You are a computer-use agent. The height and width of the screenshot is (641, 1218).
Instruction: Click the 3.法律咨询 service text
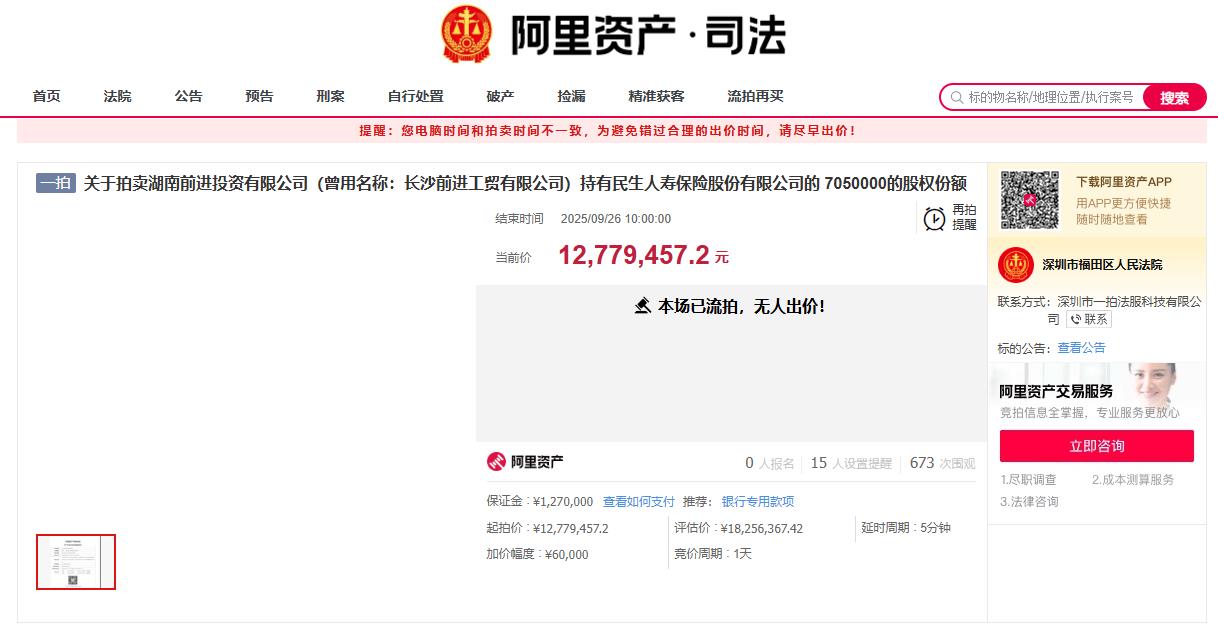click(x=1029, y=502)
